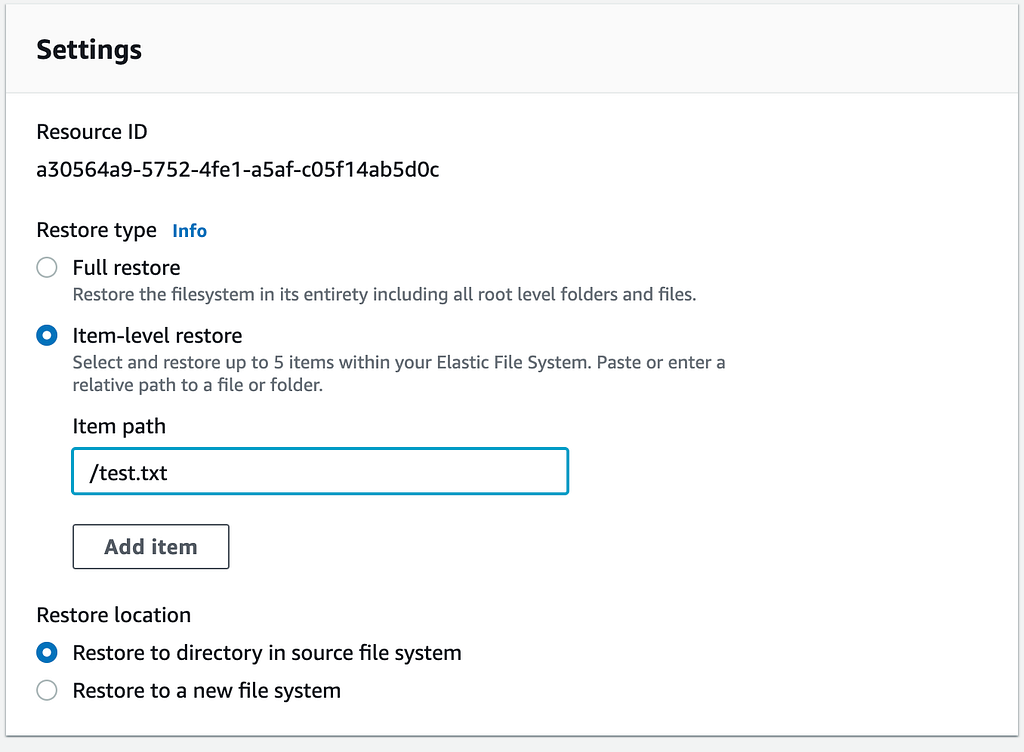
Task: Click the 'Restore the filesystem in its entirety' description
Action: 384,294
